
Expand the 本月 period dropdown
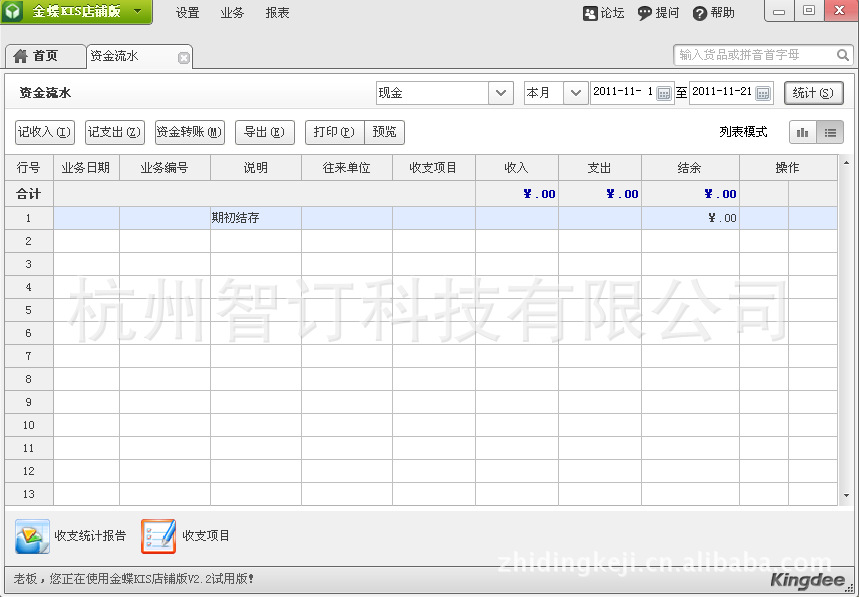point(576,93)
